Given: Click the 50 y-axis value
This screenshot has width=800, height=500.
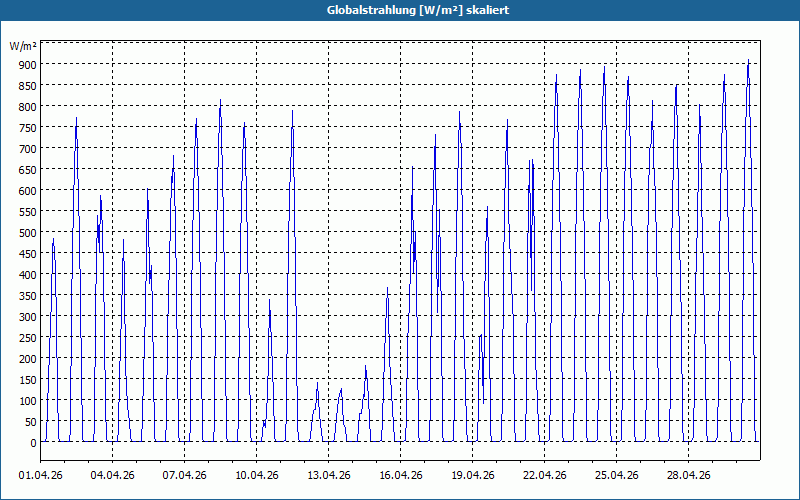Looking at the screenshot, I should tap(31, 422).
